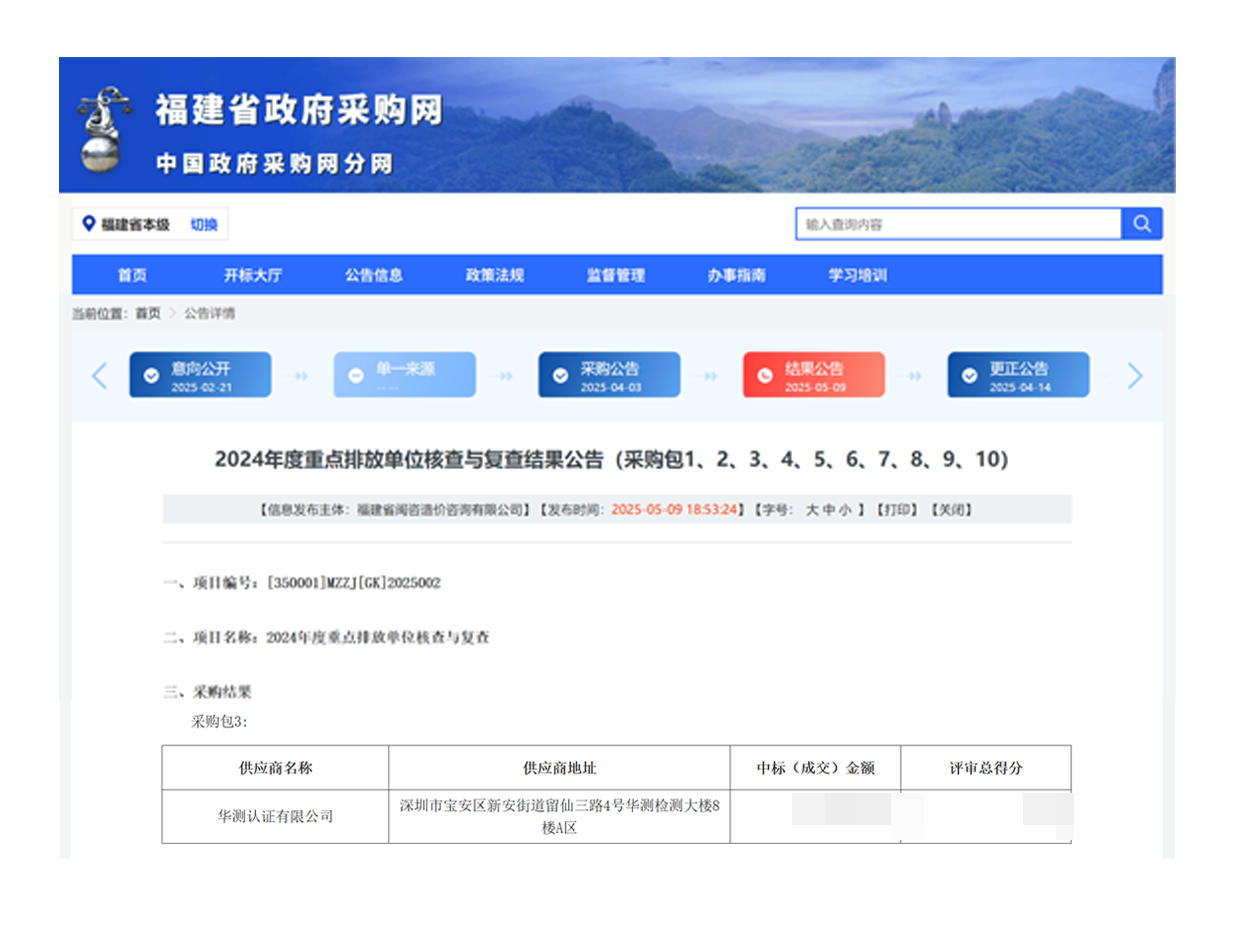This screenshot has height=932, width=1242.
Task: Click project name line 2024年度重点排放单位核查与复查
Action: [378, 637]
